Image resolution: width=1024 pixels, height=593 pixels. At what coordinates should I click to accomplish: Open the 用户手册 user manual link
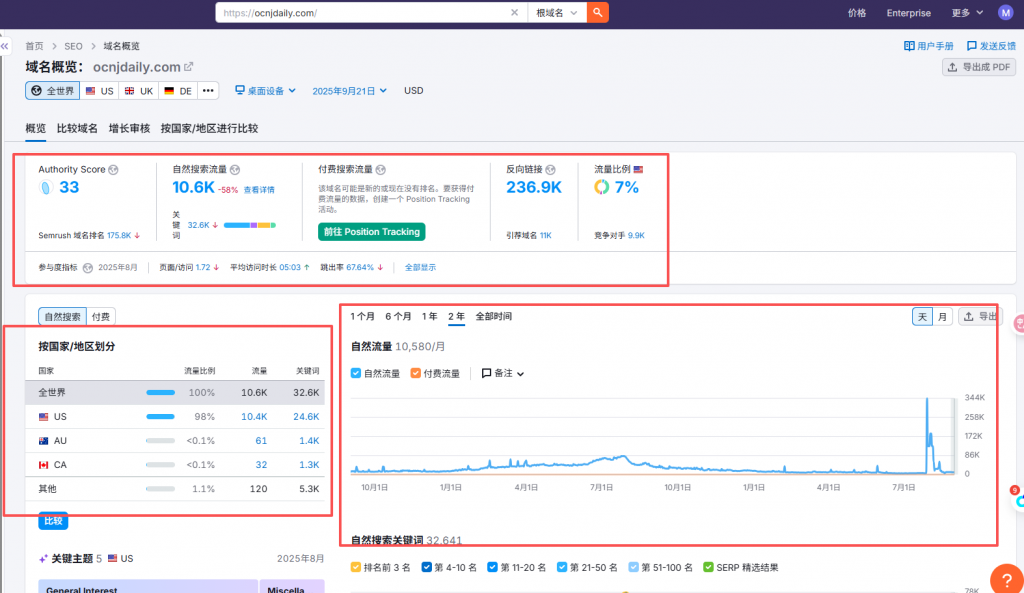coord(928,46)
